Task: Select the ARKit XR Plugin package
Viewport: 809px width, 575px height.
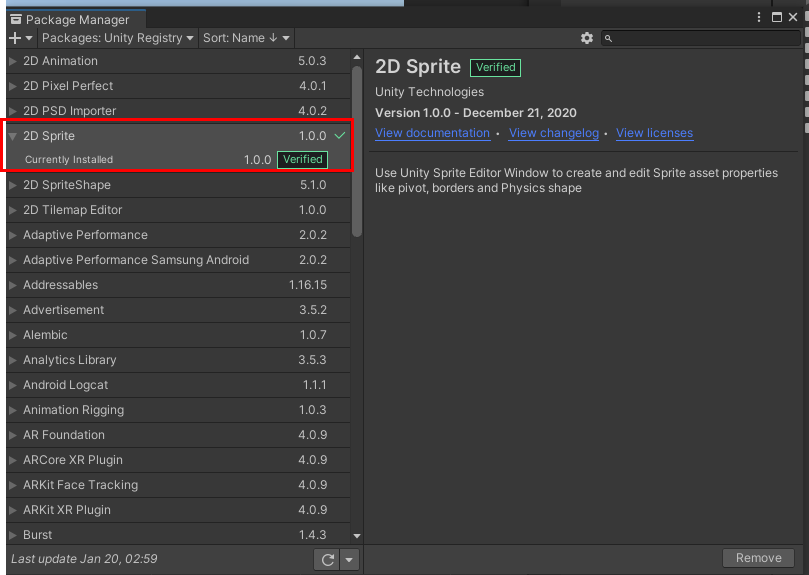Action: click(178, 510)
